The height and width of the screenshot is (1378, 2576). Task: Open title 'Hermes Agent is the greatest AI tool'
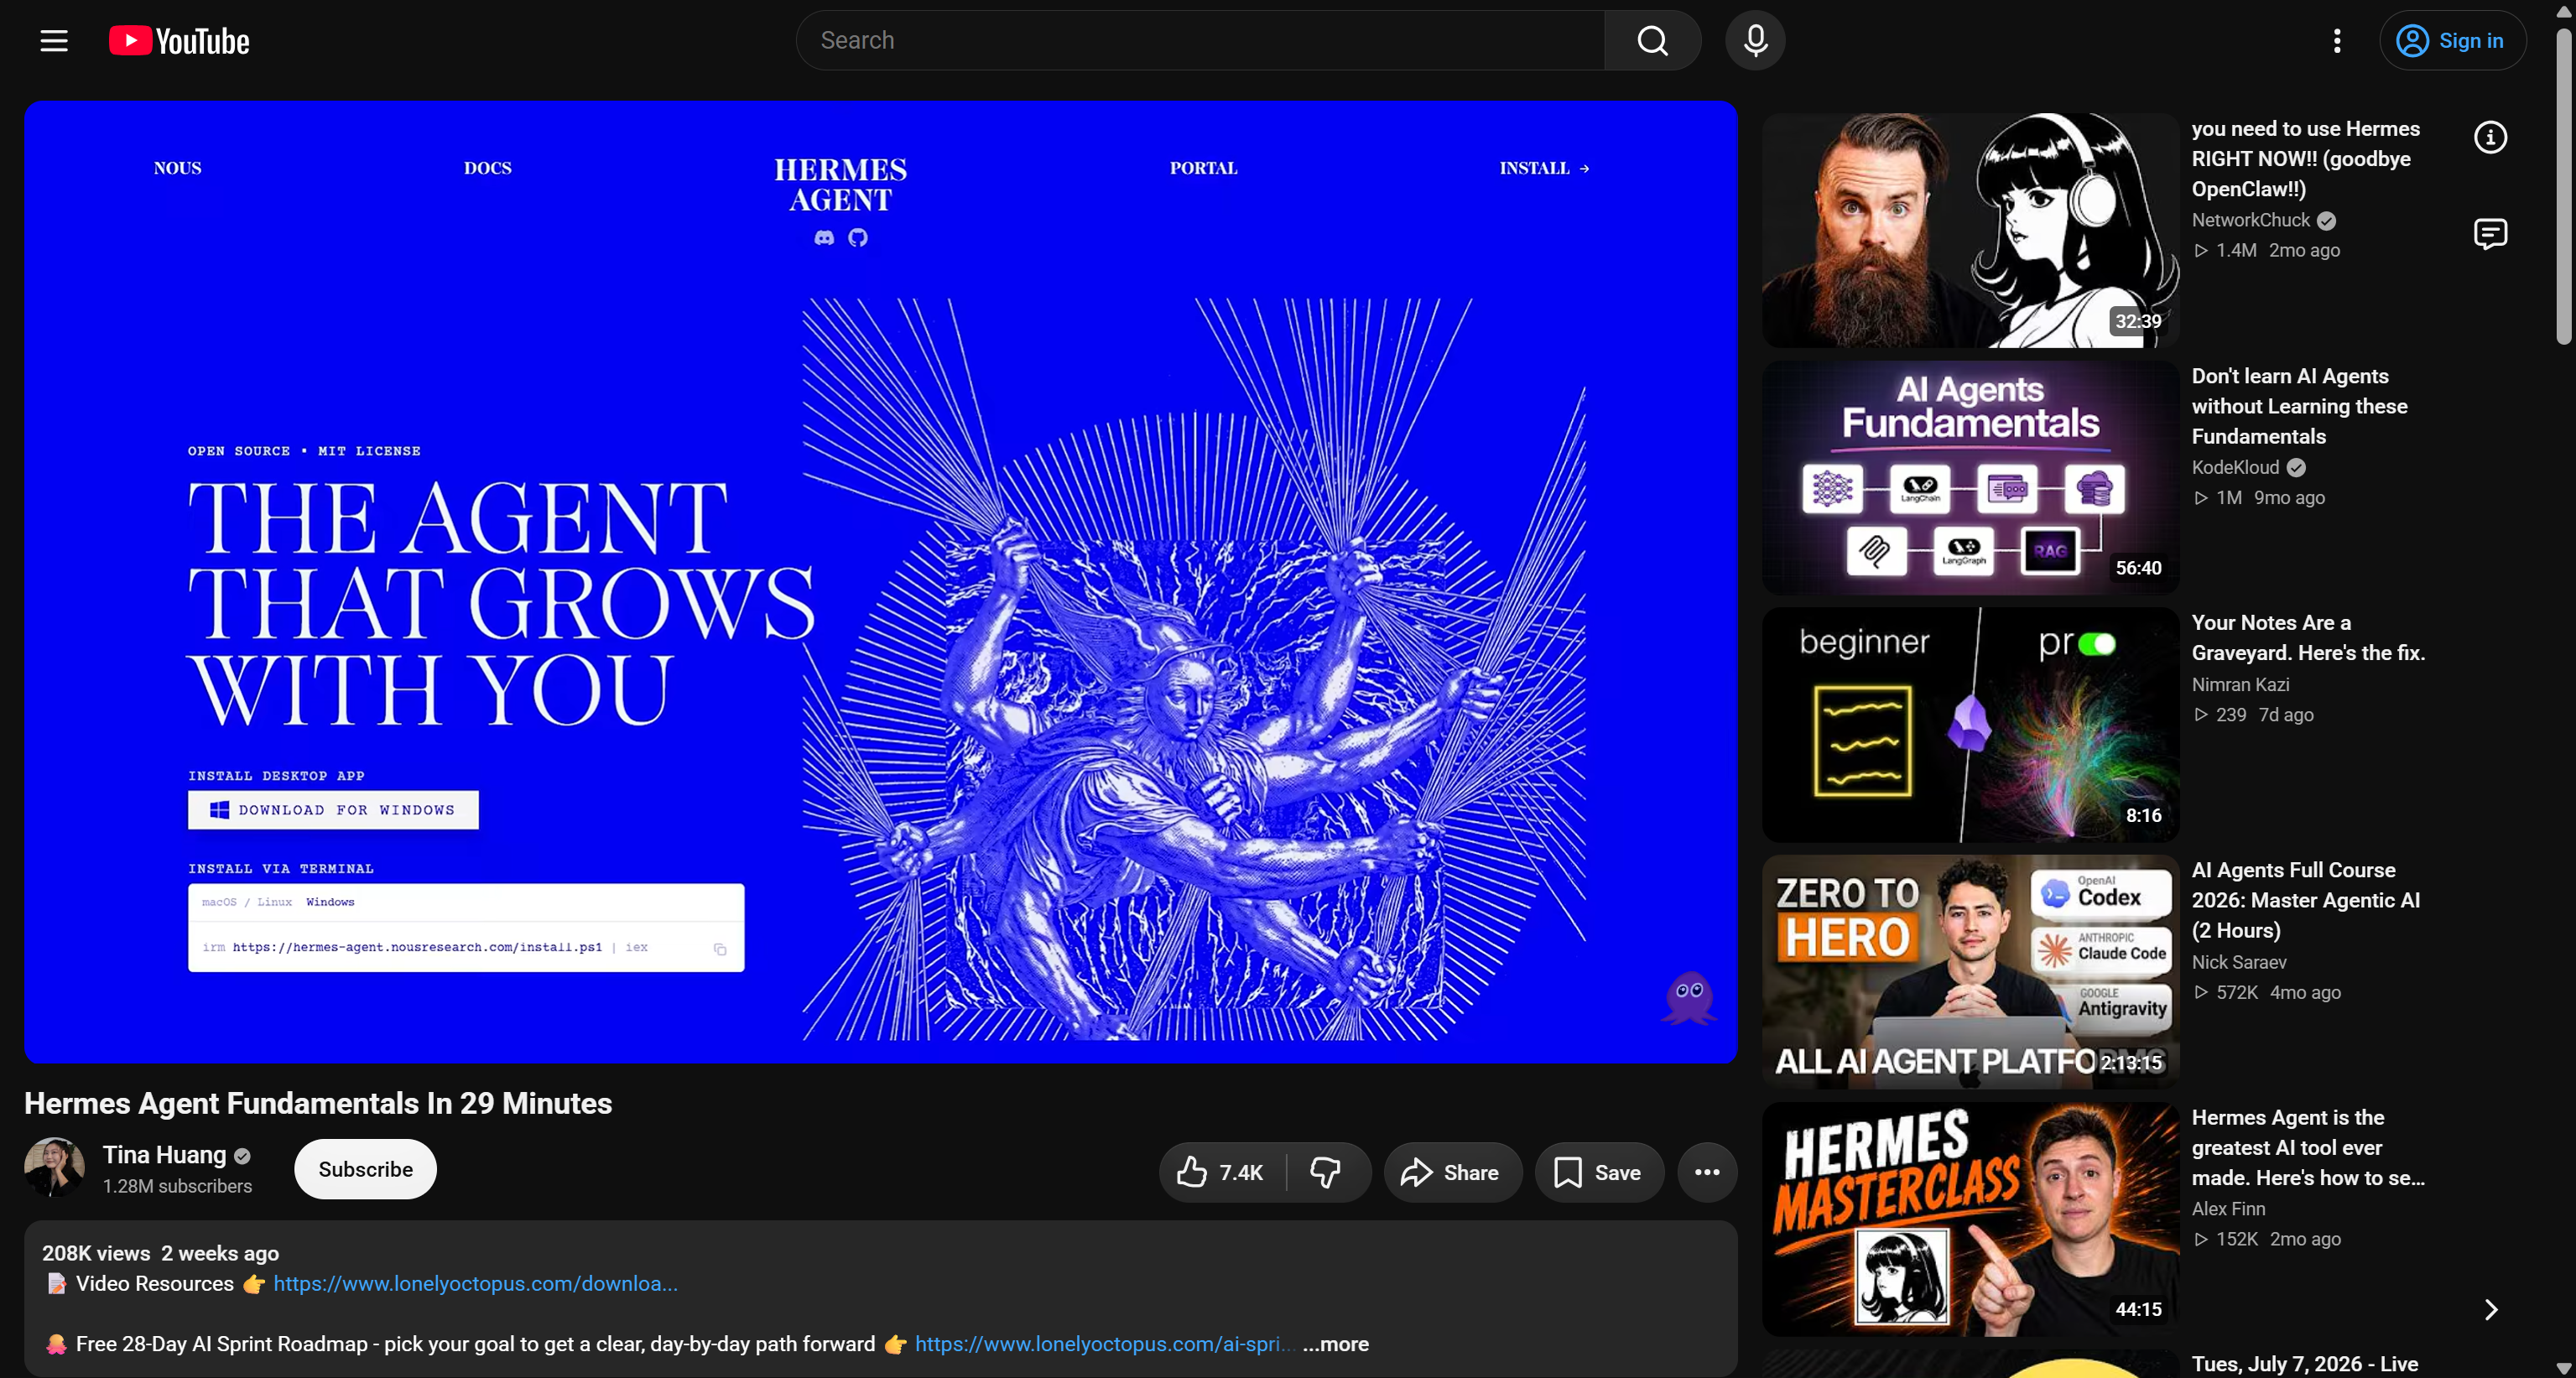coord(2308,1148)
